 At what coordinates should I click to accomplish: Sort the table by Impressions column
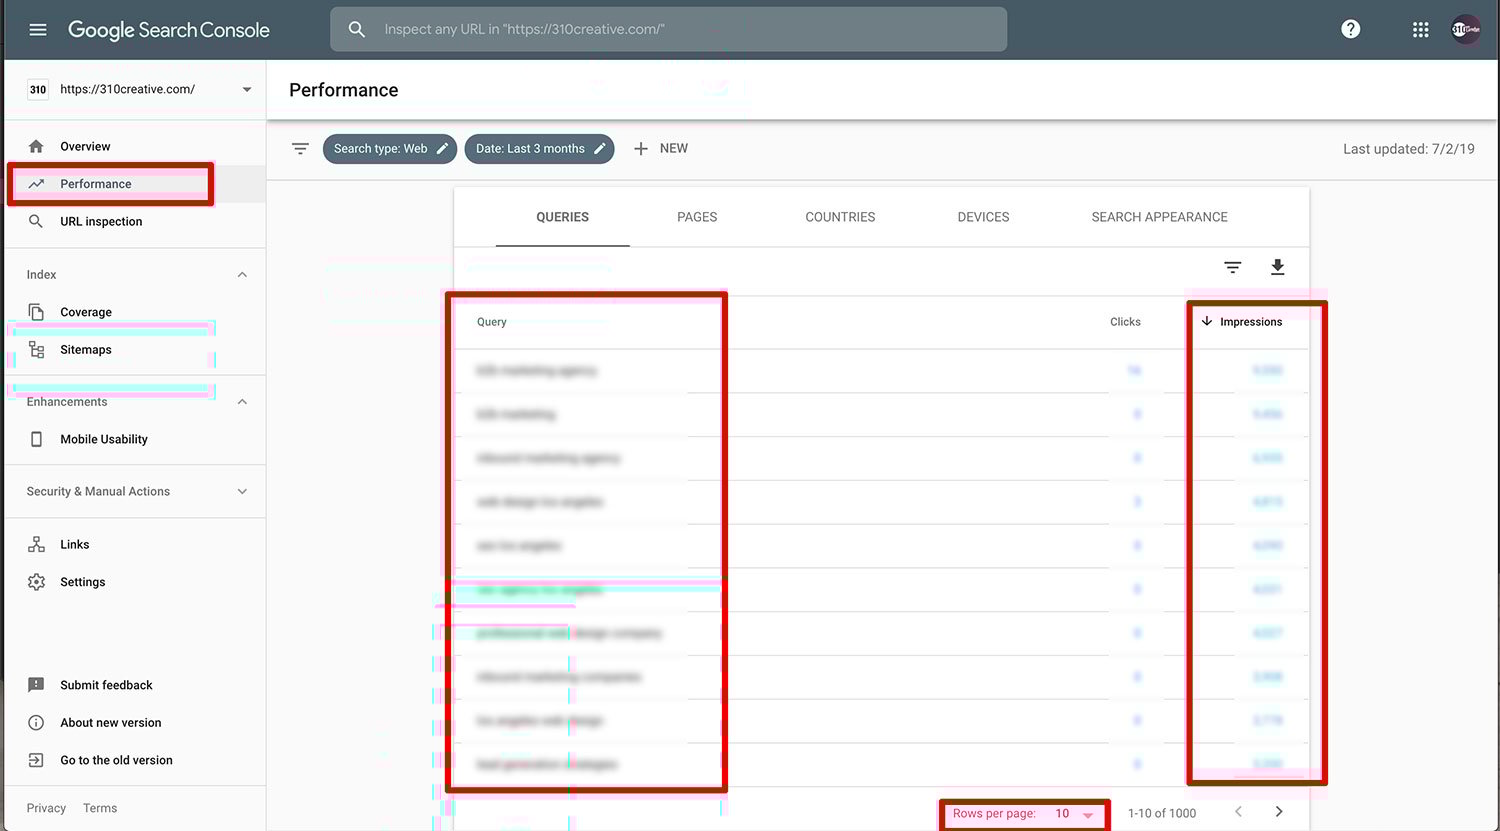click(1250, 322)
